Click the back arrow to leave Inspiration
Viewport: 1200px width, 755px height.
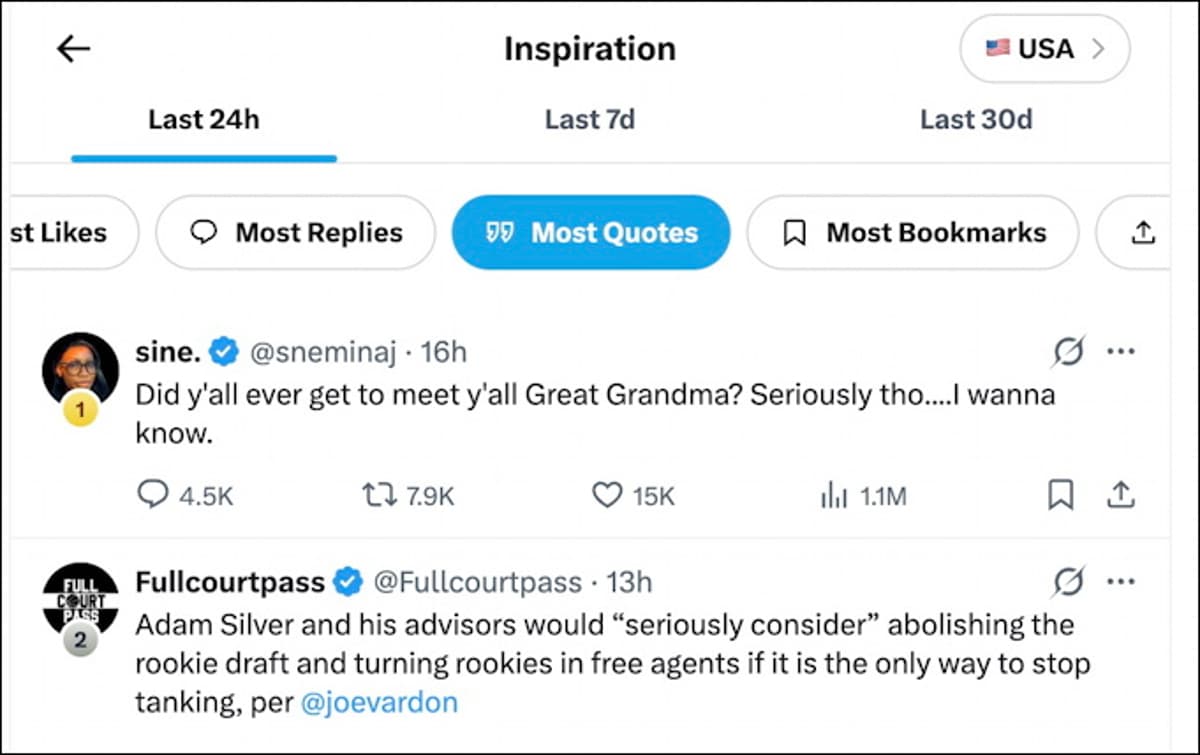73,48
